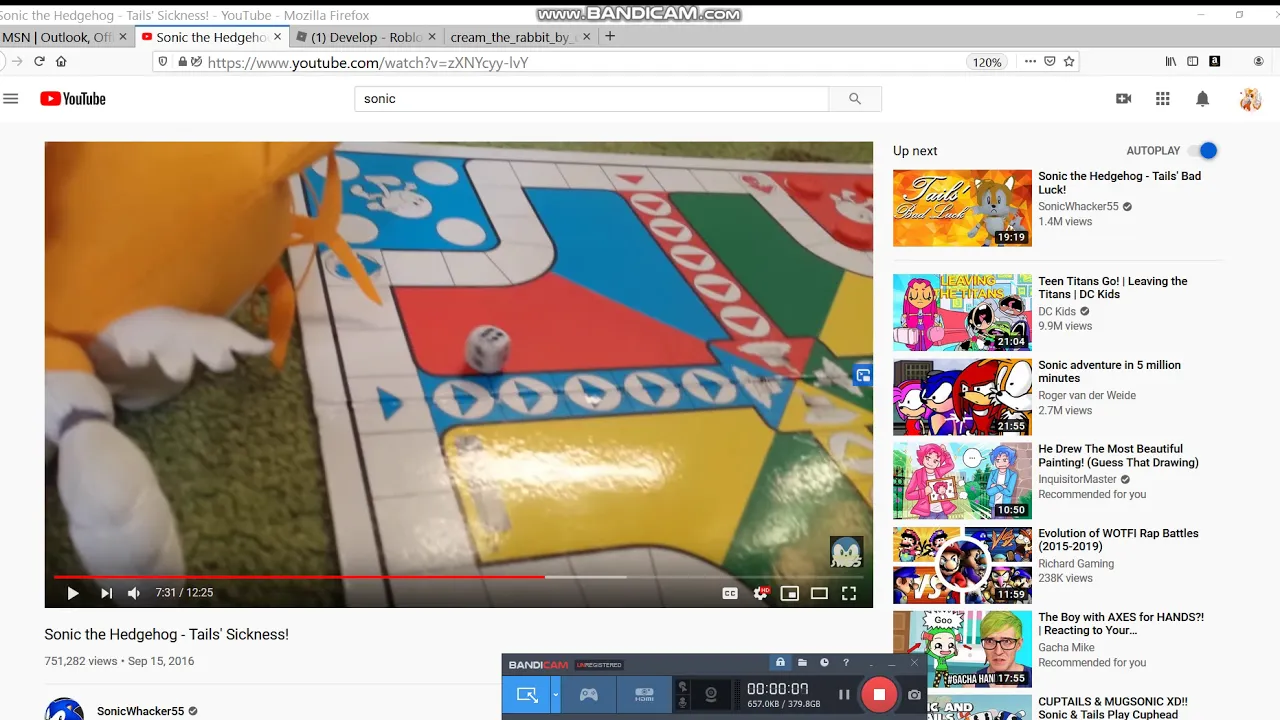The width and height of the screenshot is (1280, 720).
Task: View site security lock information
Action: pyautogui.click(x=183, y=62)
